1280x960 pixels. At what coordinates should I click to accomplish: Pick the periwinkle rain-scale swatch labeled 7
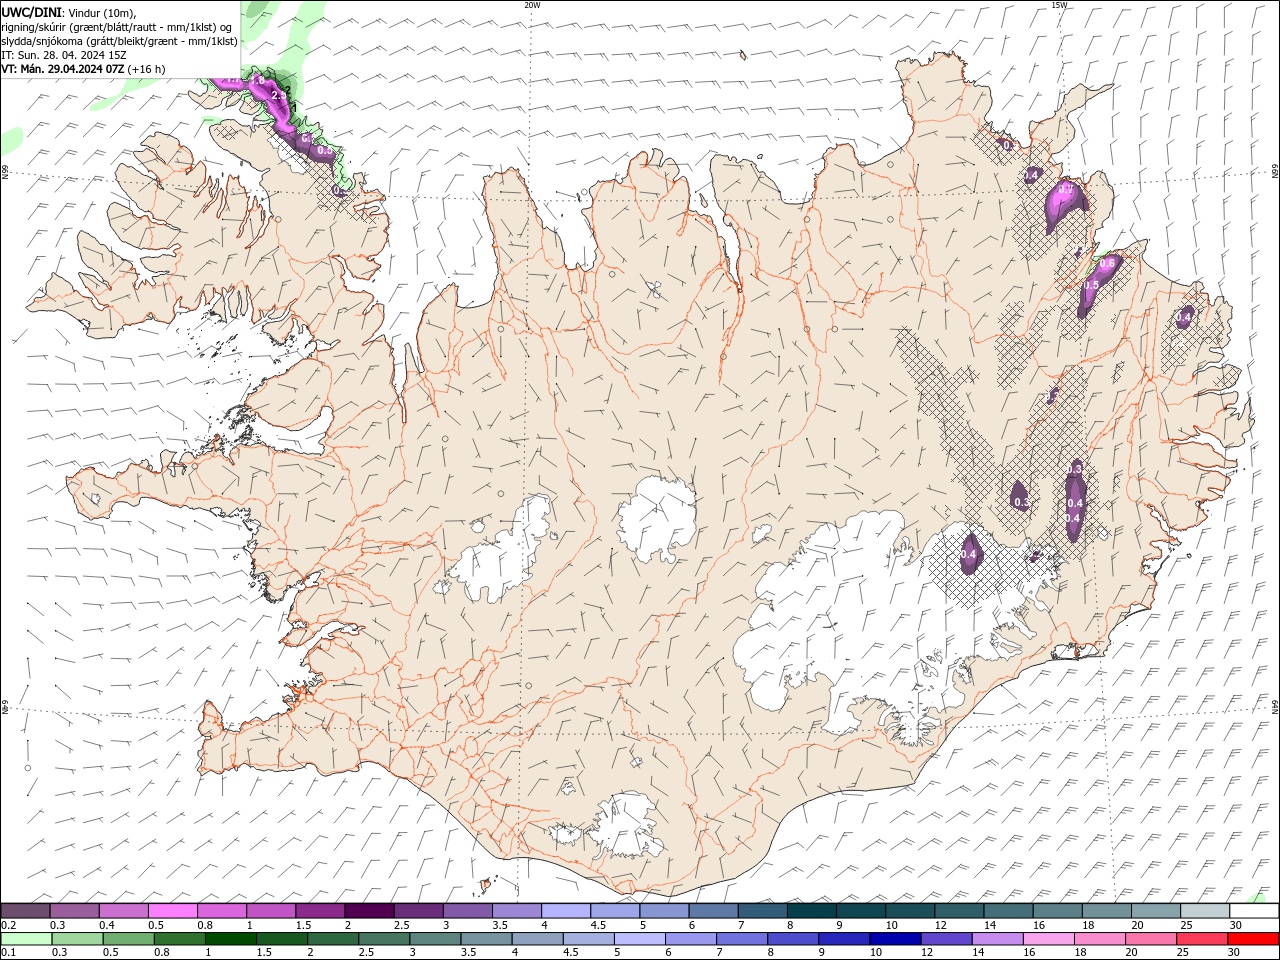742,939
